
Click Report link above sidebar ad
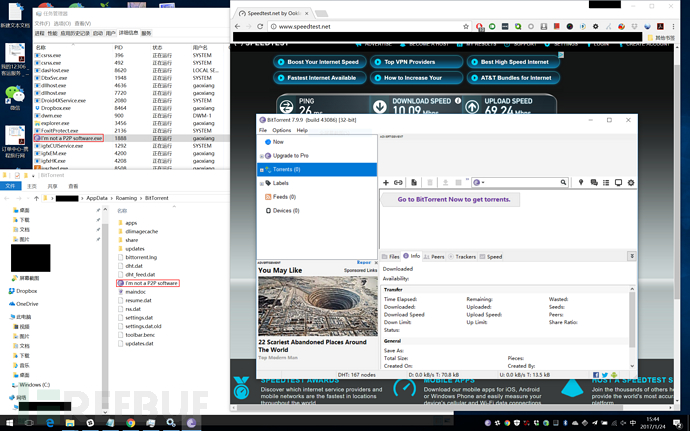click(363, 262)
